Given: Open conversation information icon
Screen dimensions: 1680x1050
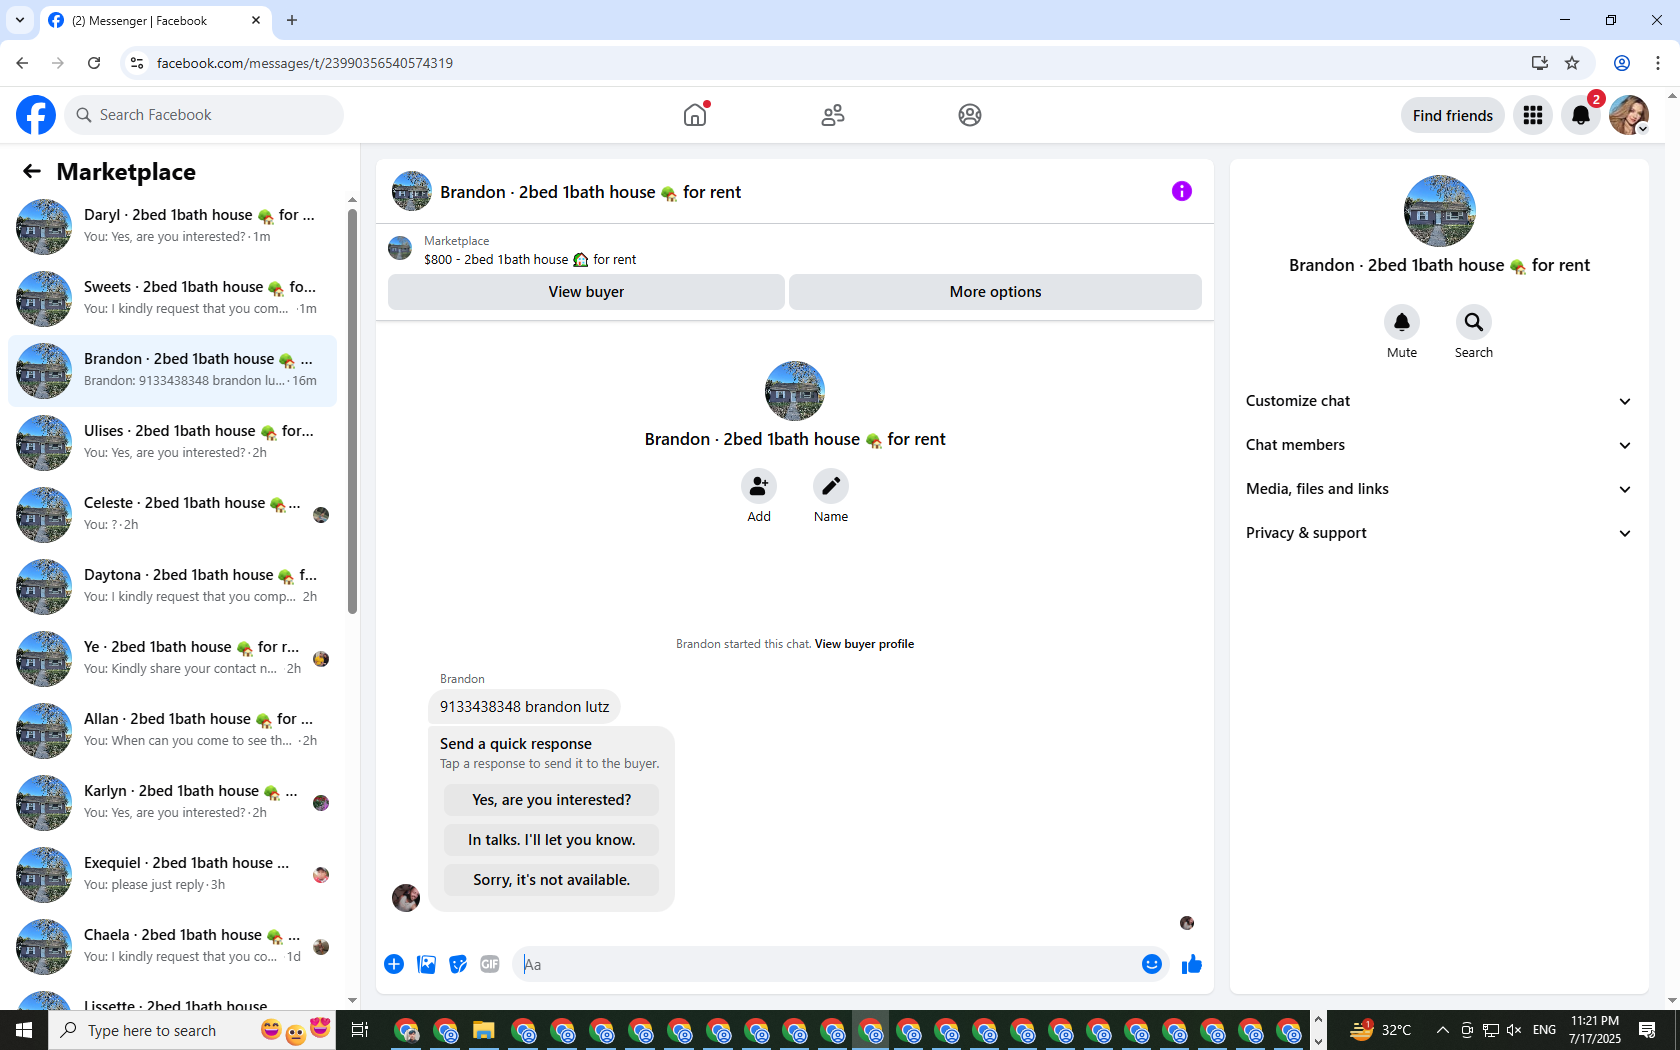Looking at the screenshot, I should [x=1182, y=191].
